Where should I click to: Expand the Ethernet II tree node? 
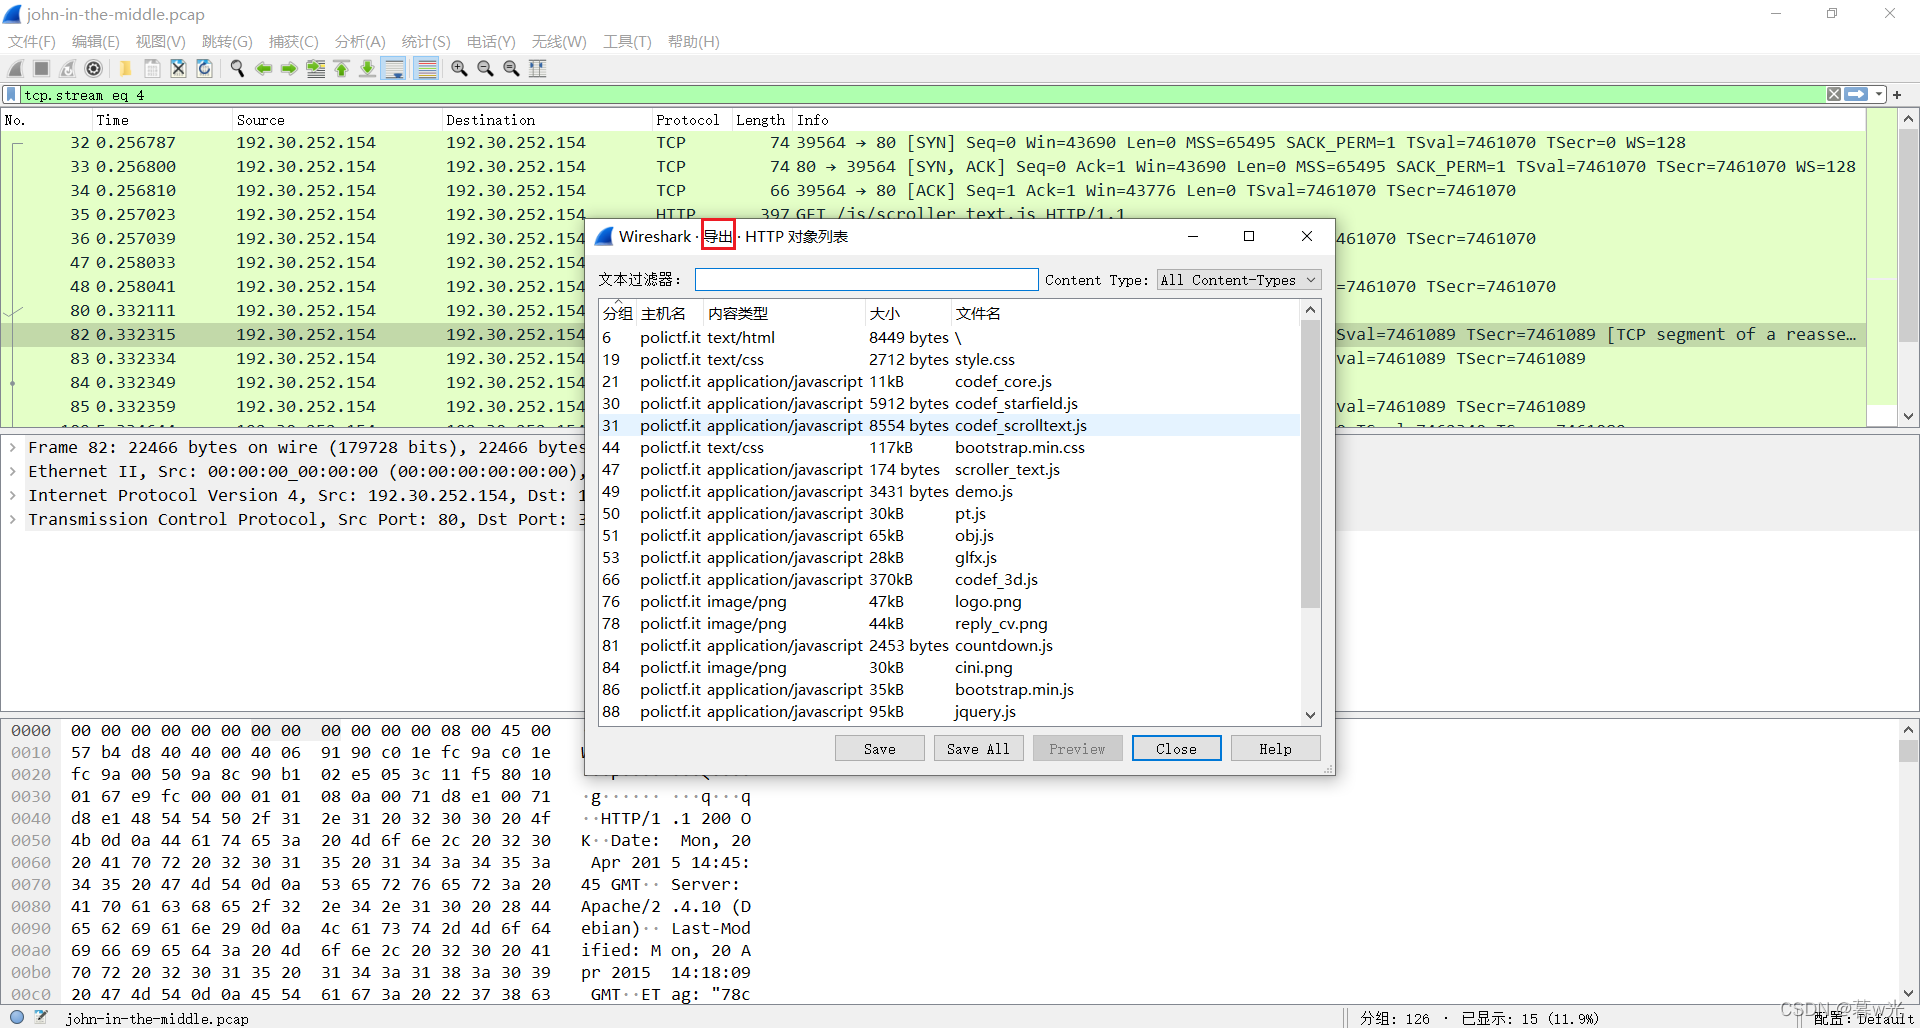coord(12,471)
